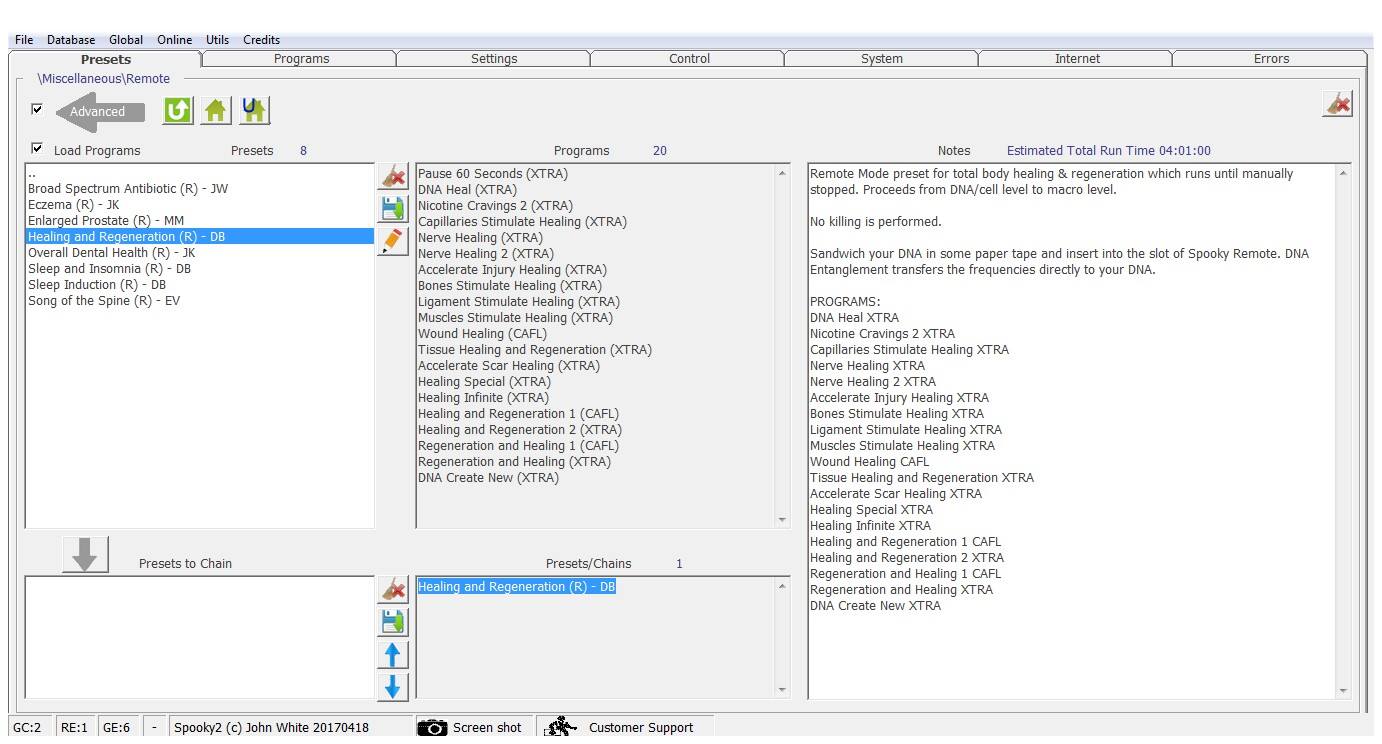
Task: Select Eczema (R) - JK preset
Action: point(199,205)
